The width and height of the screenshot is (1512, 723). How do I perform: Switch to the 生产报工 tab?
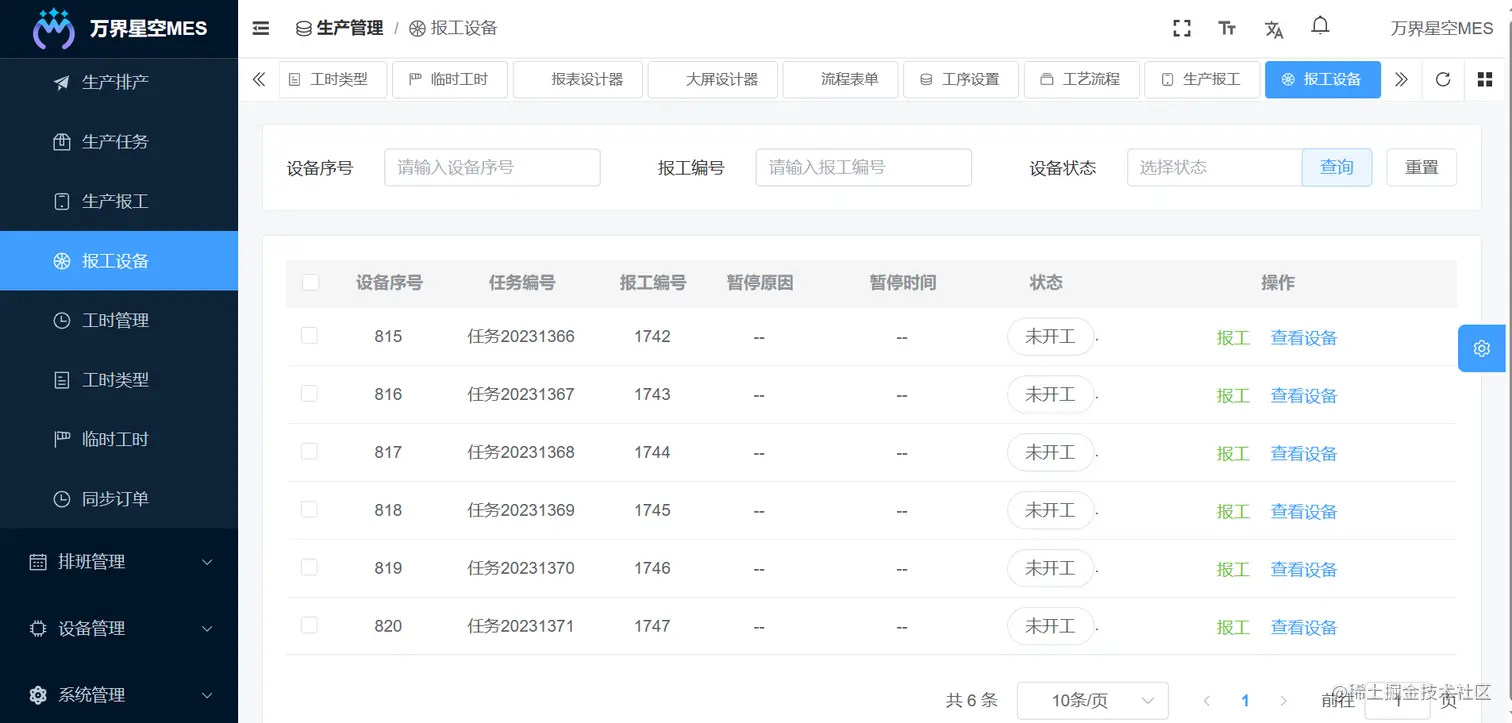tap(1202, 79)
